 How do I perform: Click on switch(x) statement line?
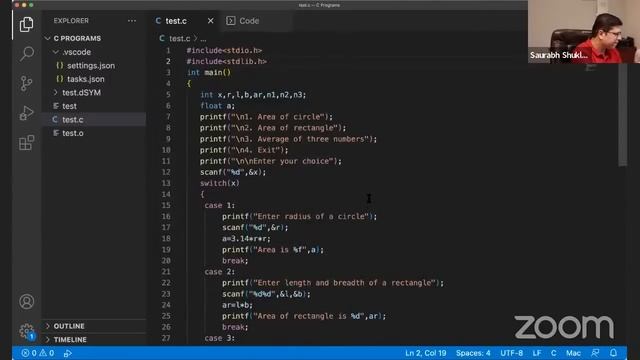pos(220,183)
